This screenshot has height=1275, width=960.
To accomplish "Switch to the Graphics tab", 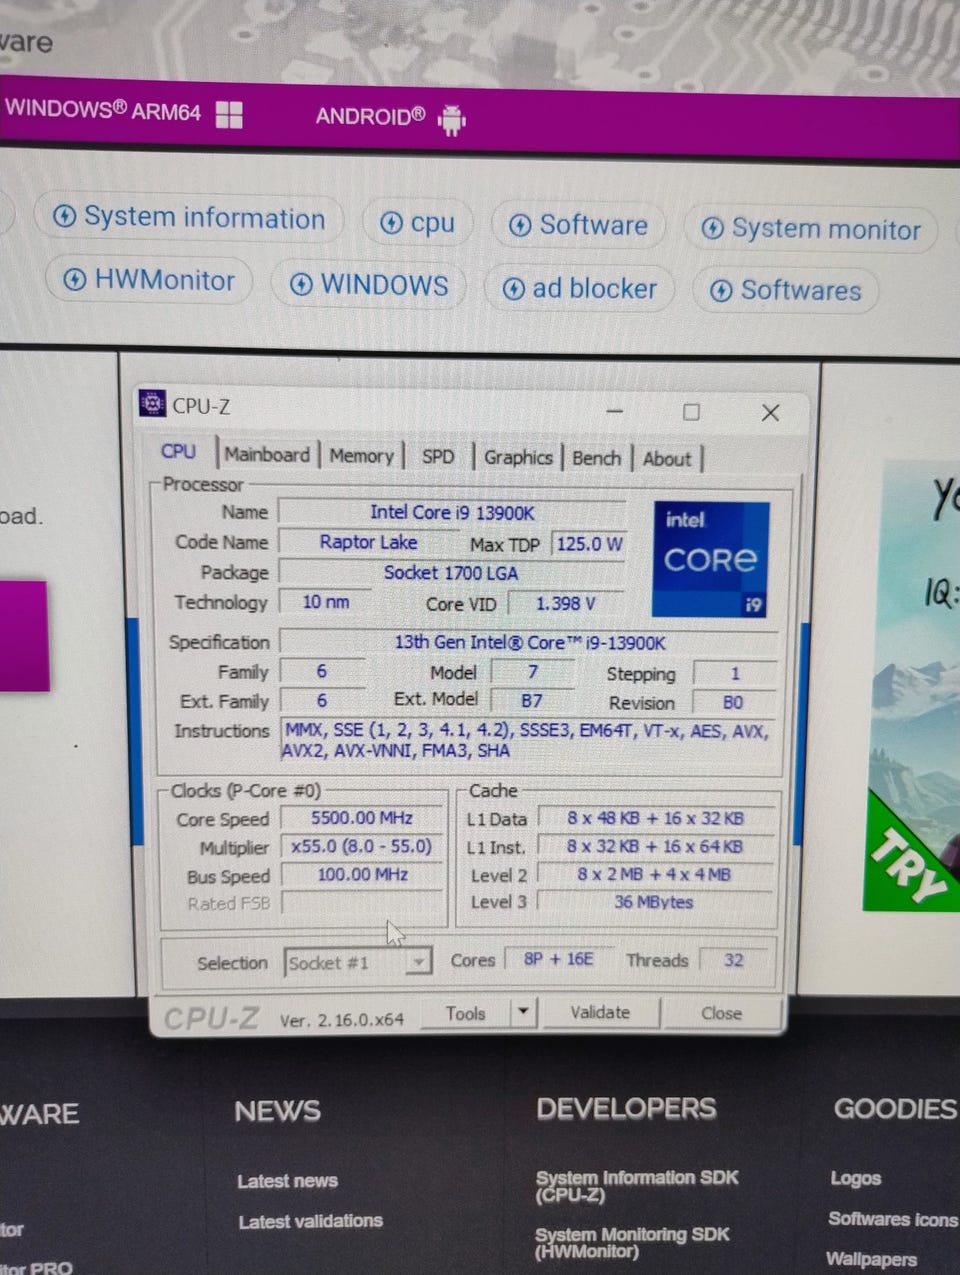I will click(x=518, y=457).
